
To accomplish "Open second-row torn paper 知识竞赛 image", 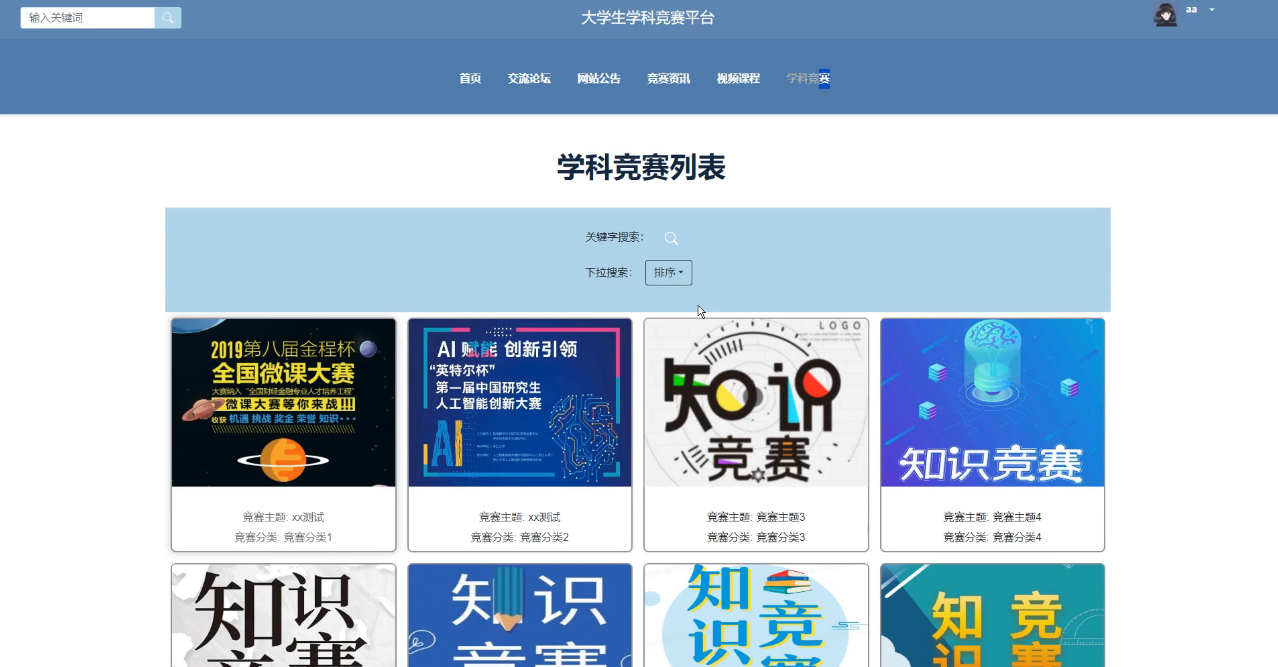I will coord(284,616).
